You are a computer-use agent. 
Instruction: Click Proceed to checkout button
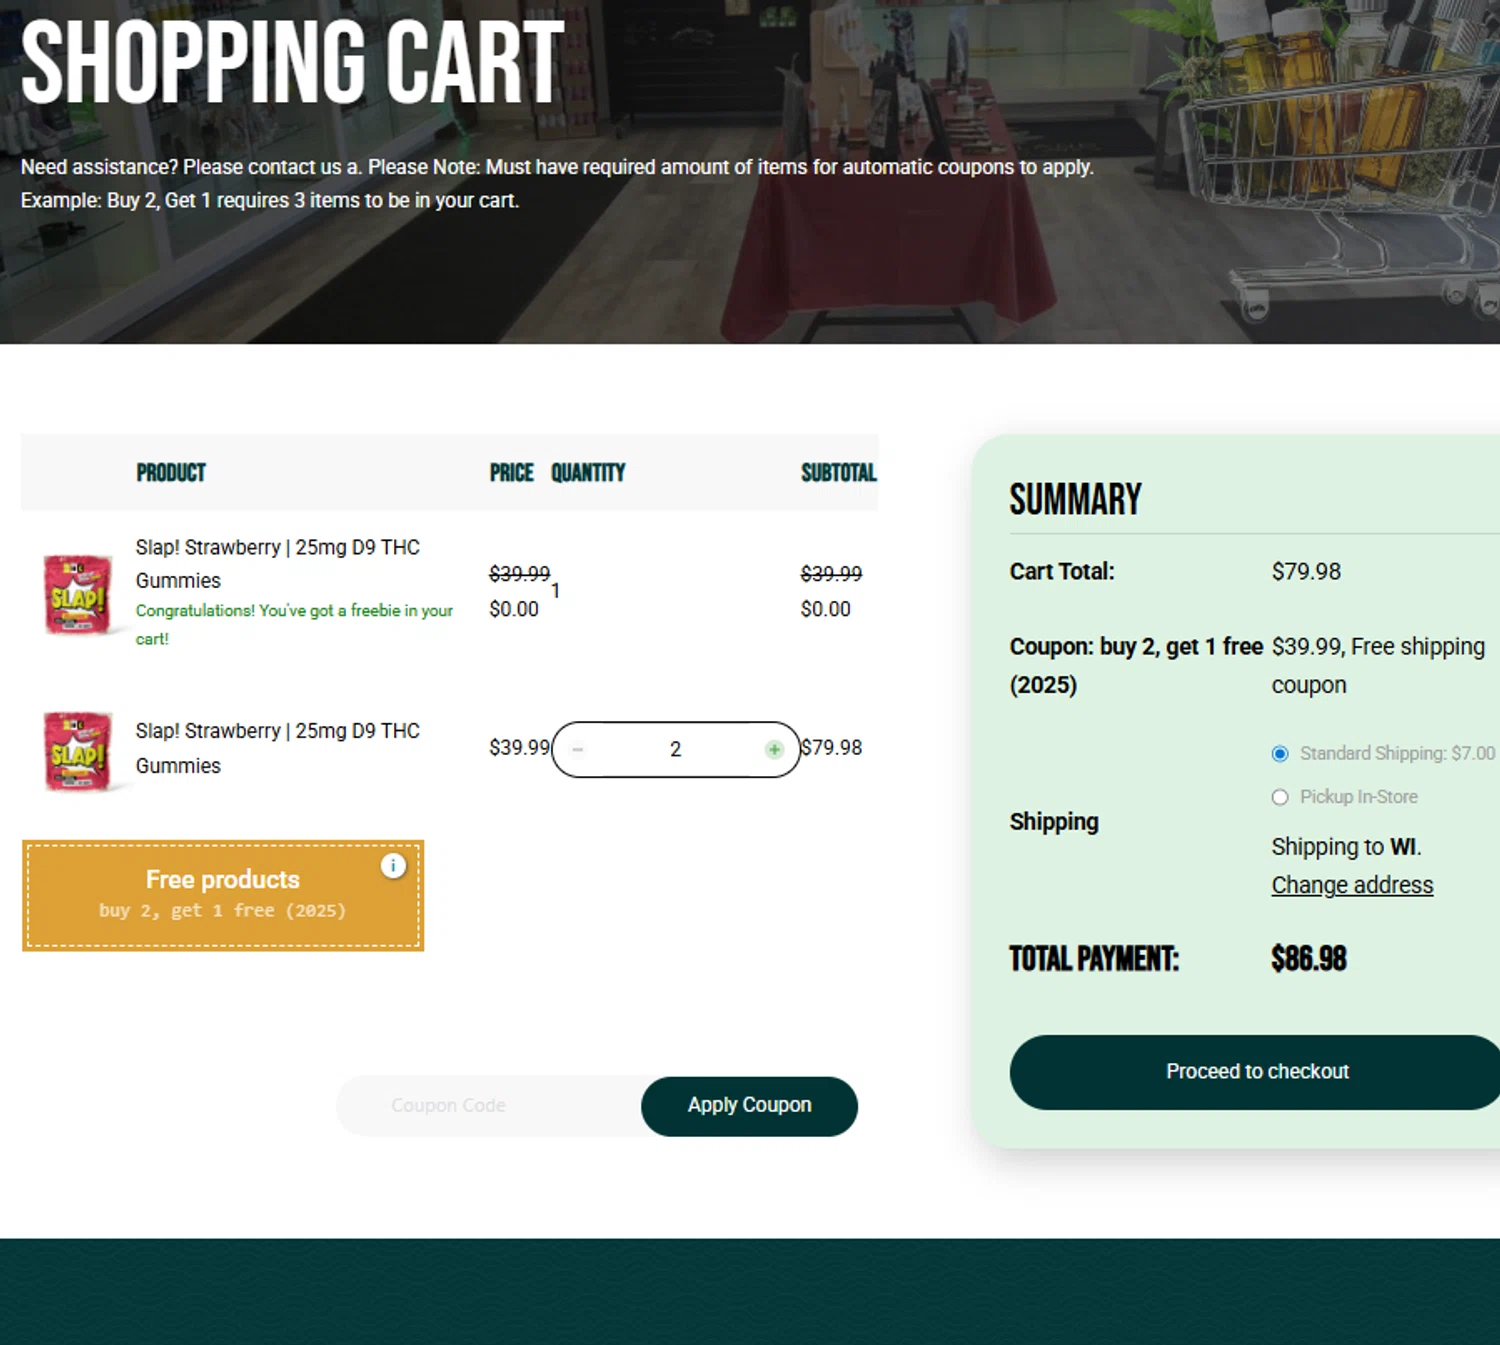click(1255, 1072)
